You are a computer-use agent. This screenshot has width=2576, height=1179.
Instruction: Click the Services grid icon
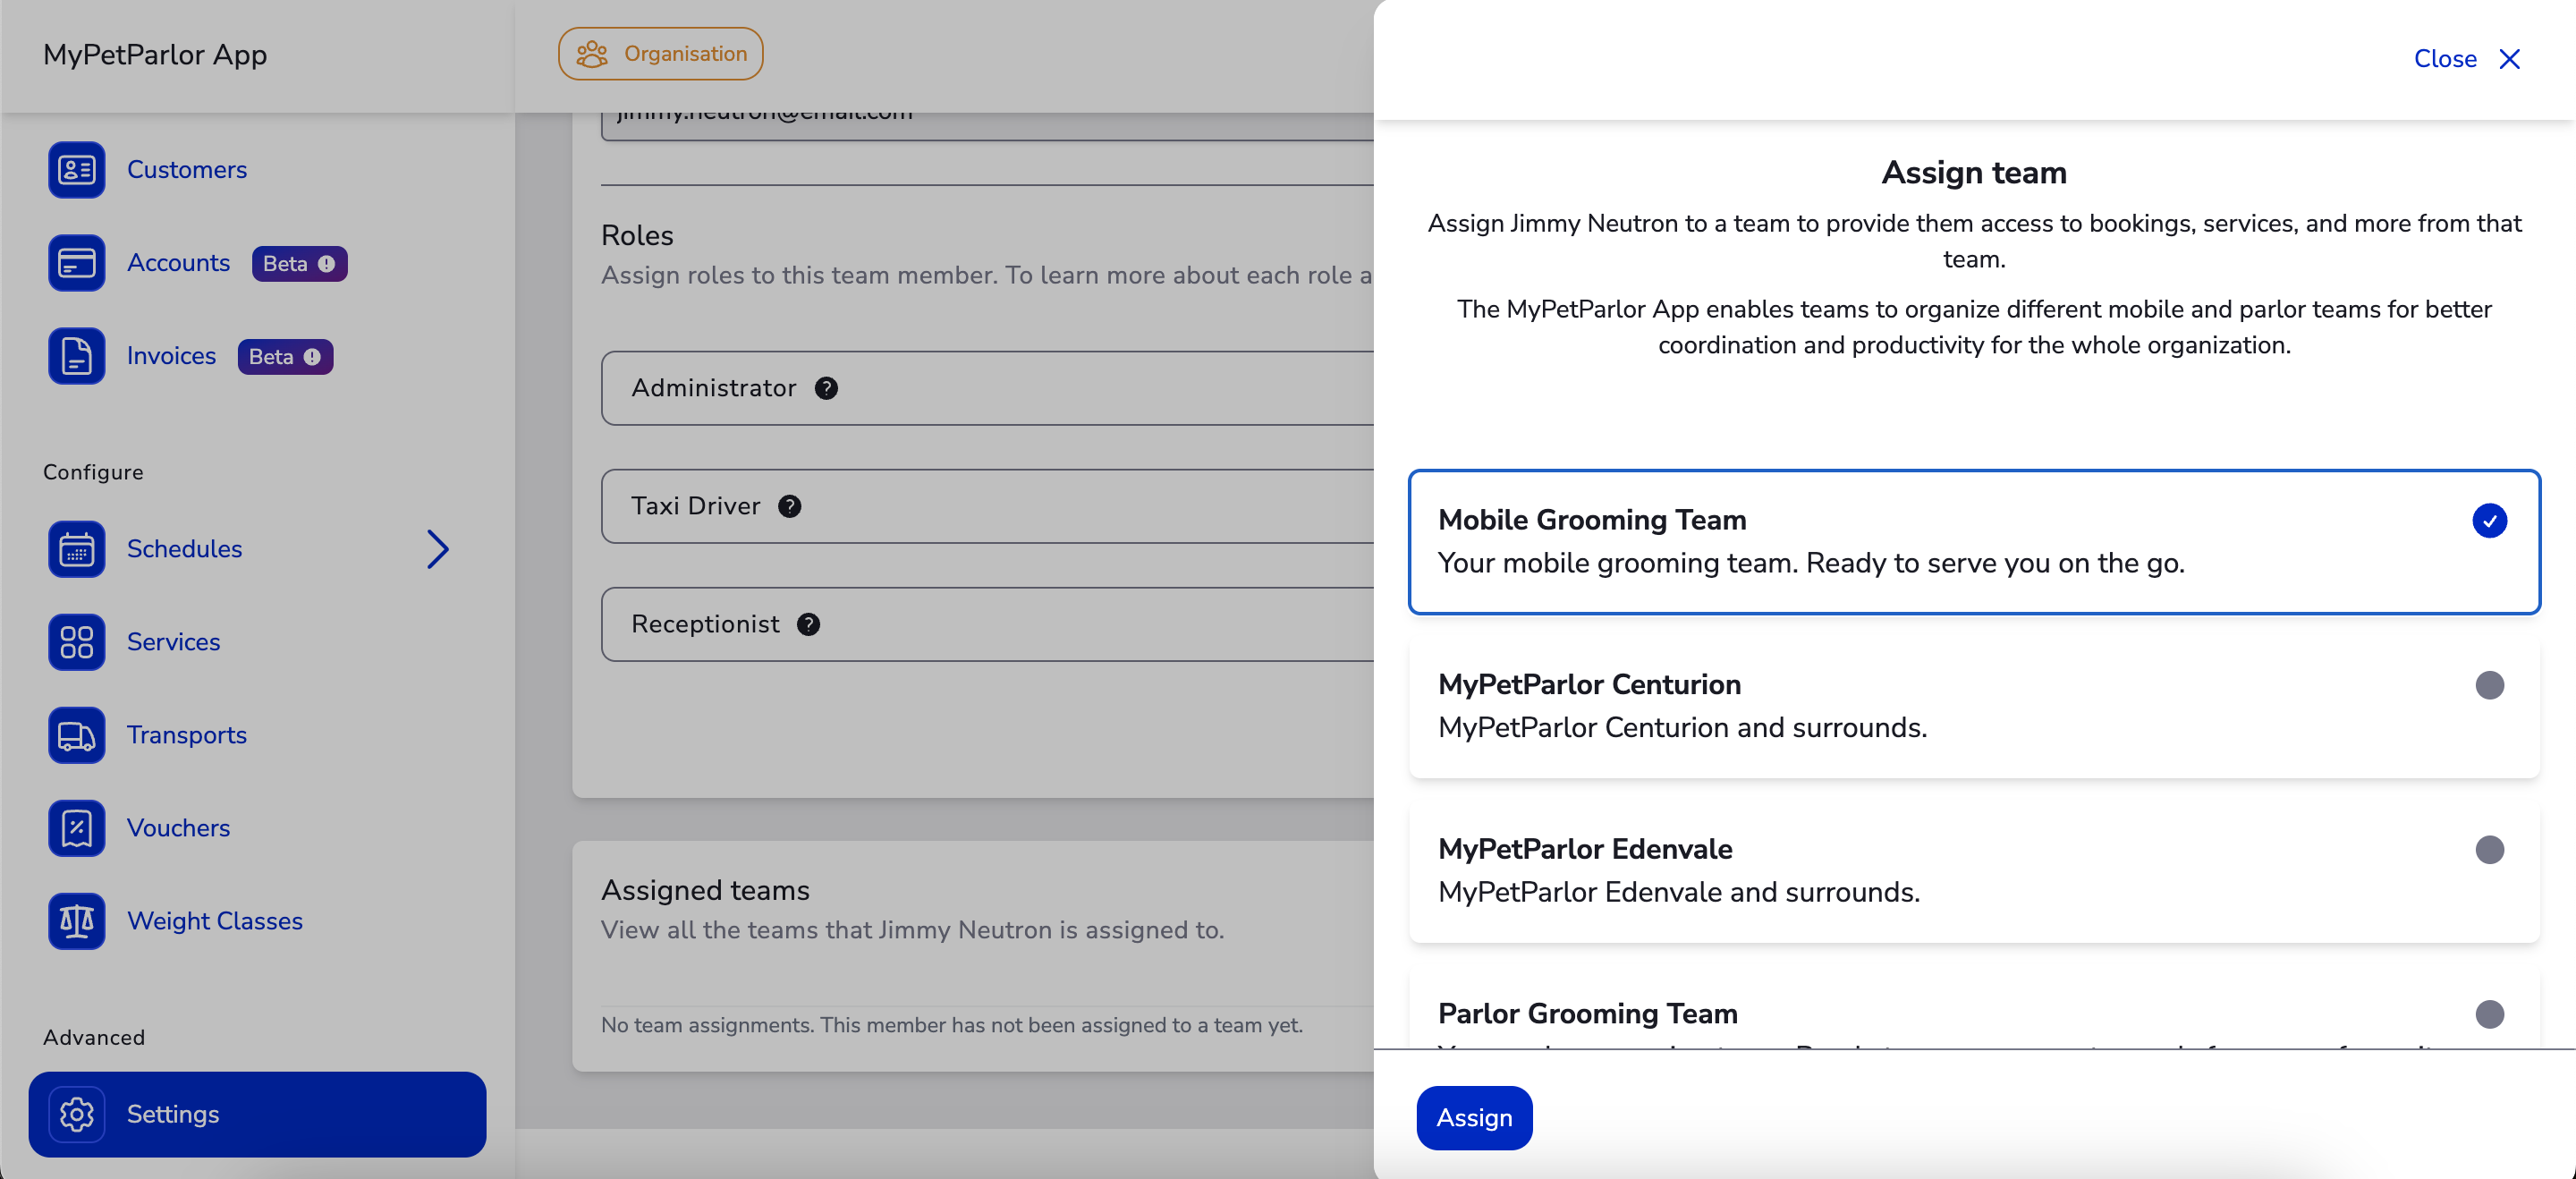coord(76,642)
